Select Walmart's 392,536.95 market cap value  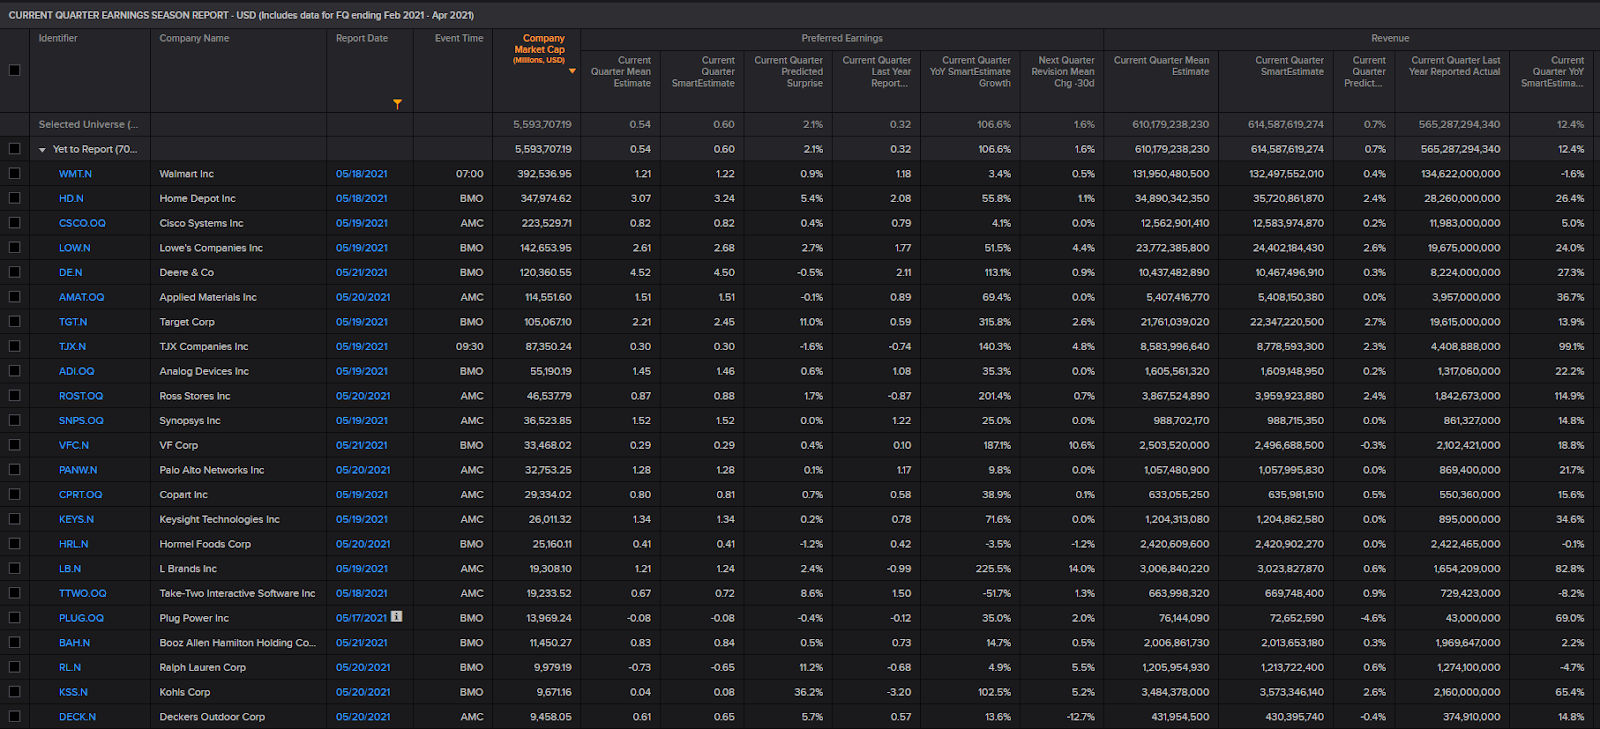pyautogui.click(x=544, y=174)
